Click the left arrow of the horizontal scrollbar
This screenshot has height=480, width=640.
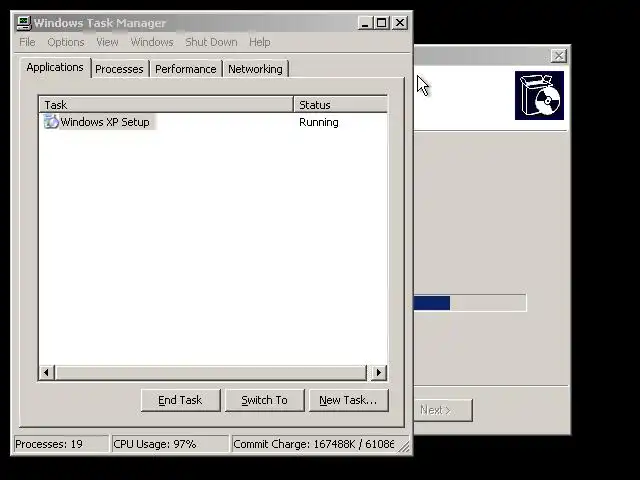pos(47,372)
